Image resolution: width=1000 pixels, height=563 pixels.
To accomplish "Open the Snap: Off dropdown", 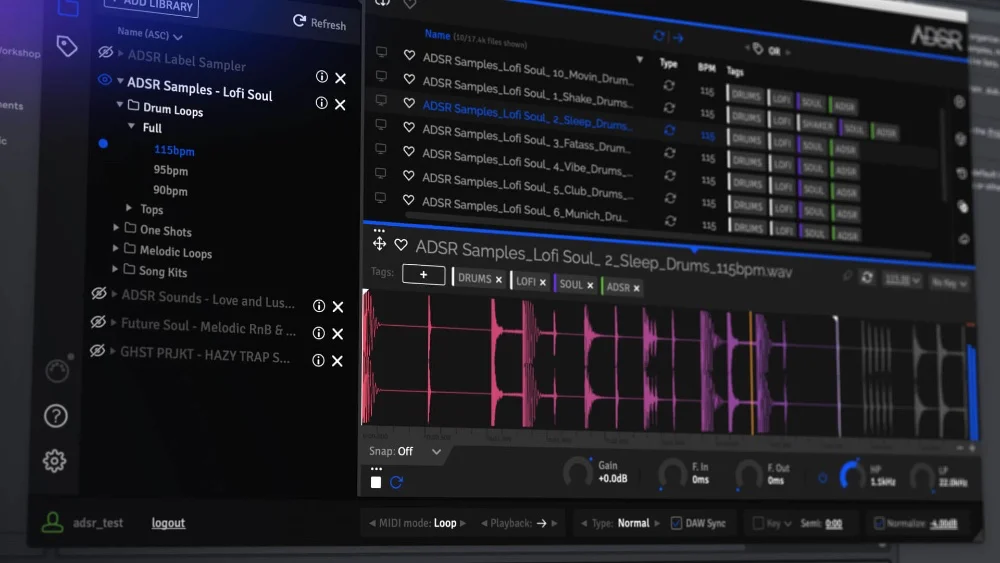I will tap(405, 451).
